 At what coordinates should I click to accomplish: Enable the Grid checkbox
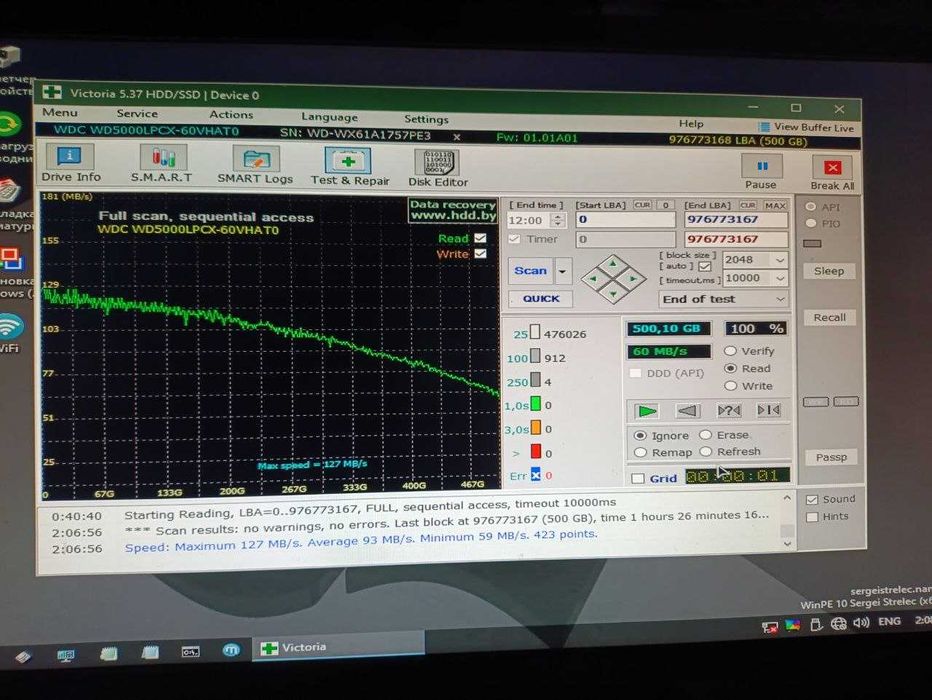click(638, 478)
